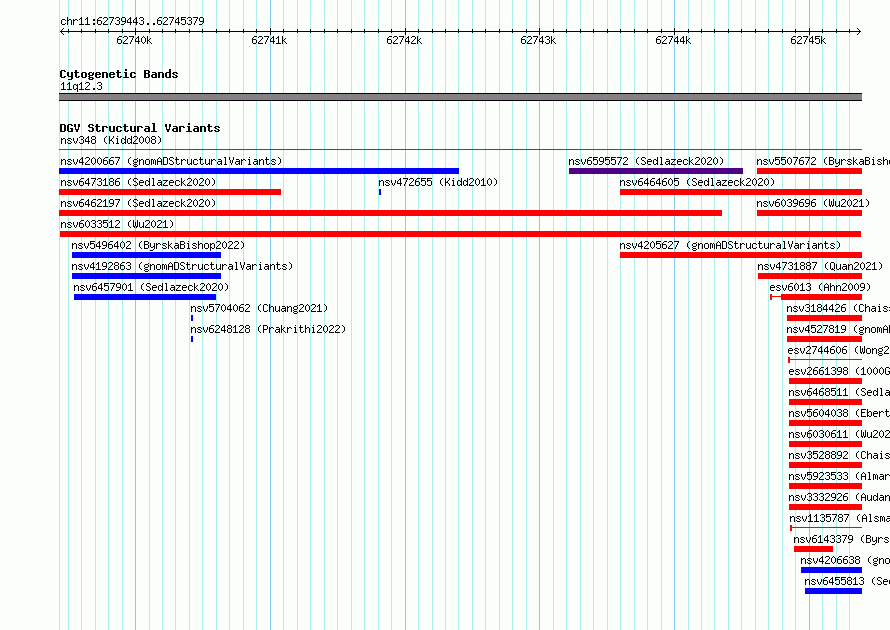890x630 pixels.
Task: Select nsv5496402 ByrskaBishop2022 label
Action: pyautogui.click(x=158, y=245)
